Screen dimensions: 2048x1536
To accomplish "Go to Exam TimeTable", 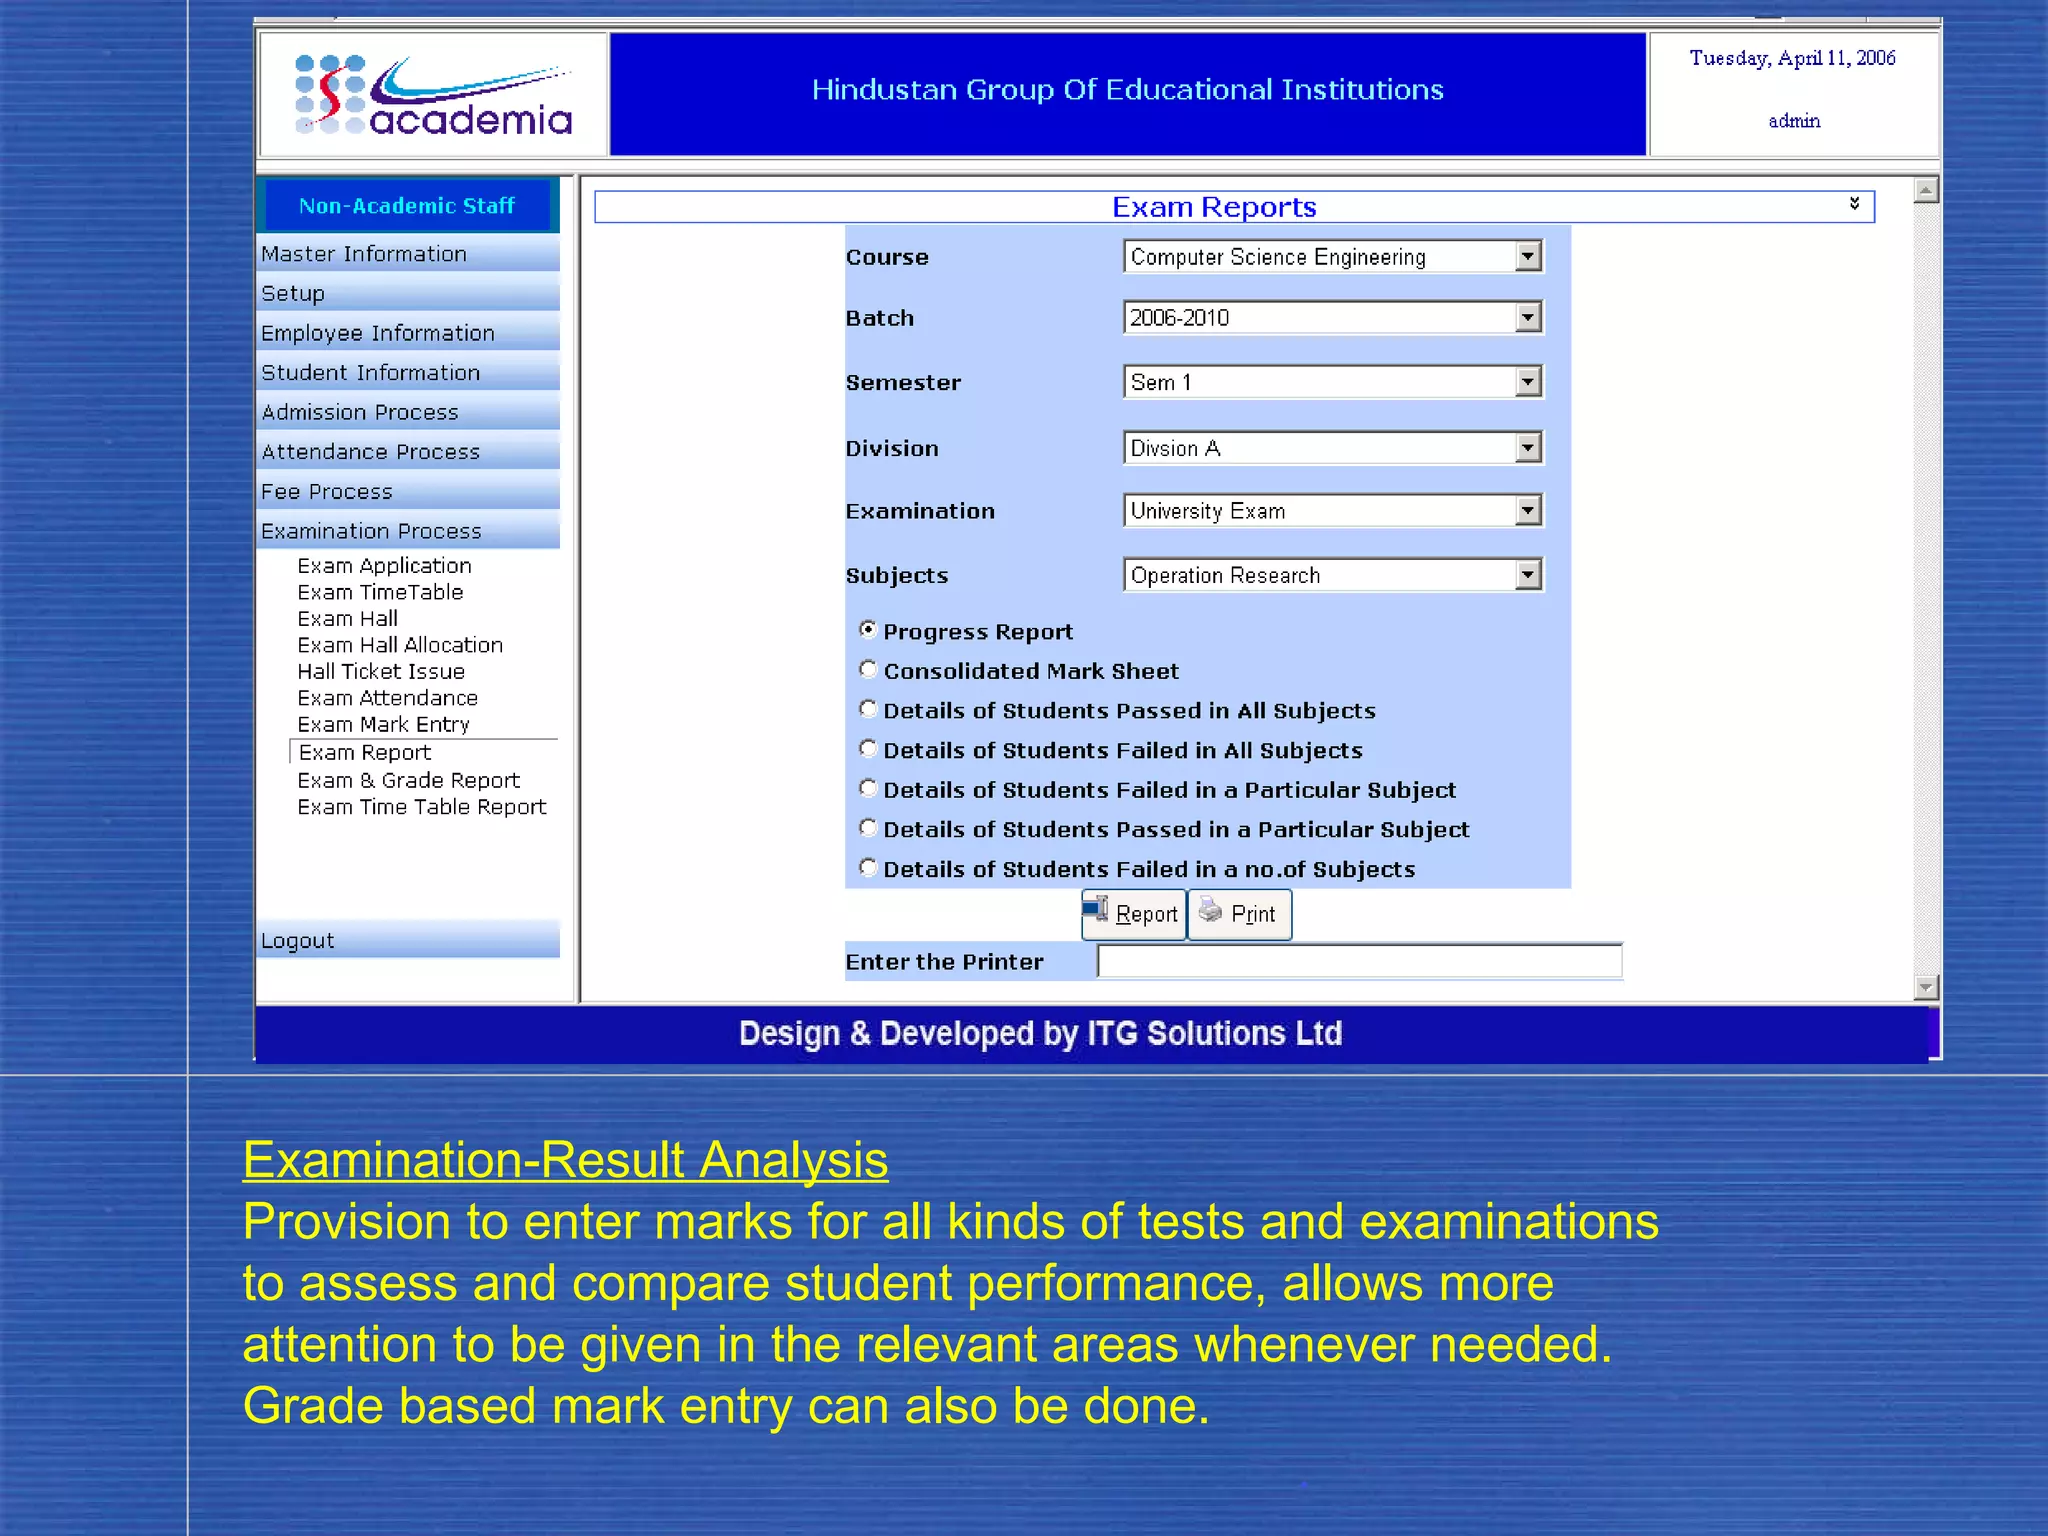I will click(x=380, y=592).
